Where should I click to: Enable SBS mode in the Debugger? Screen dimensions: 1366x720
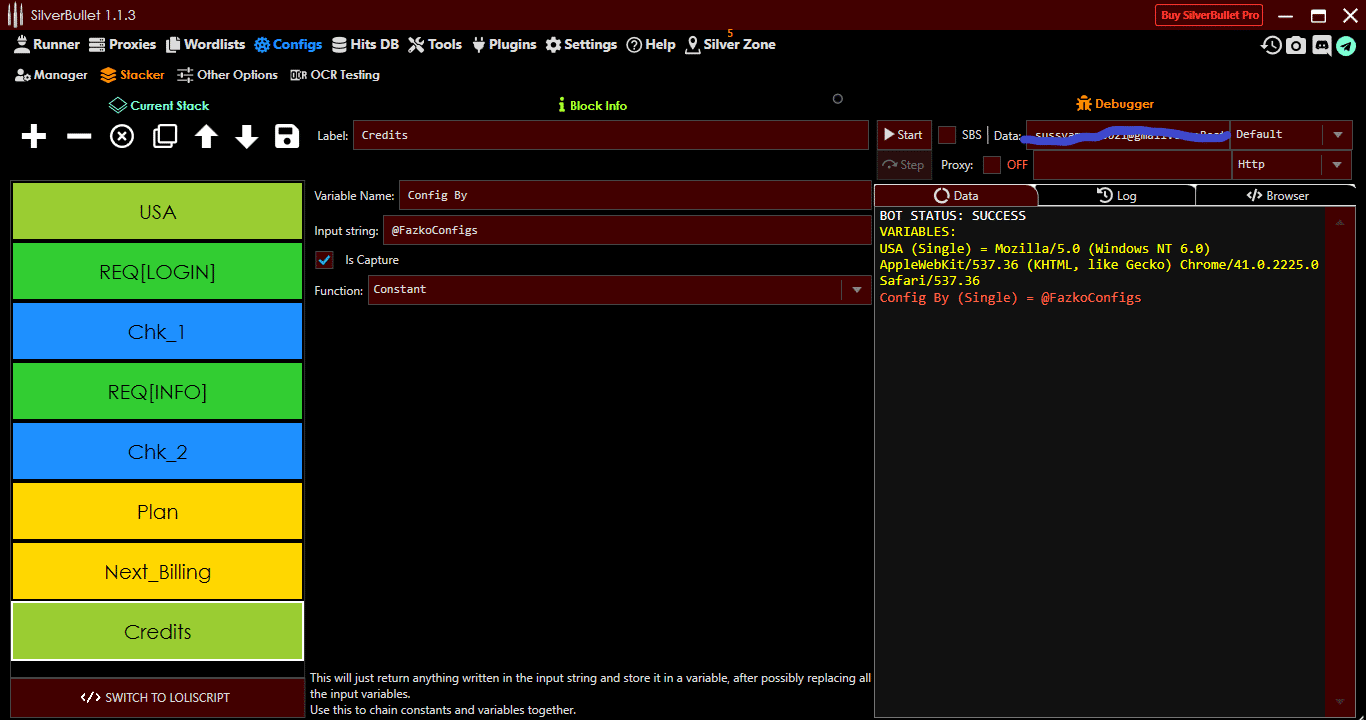click(x=947, y=133)
